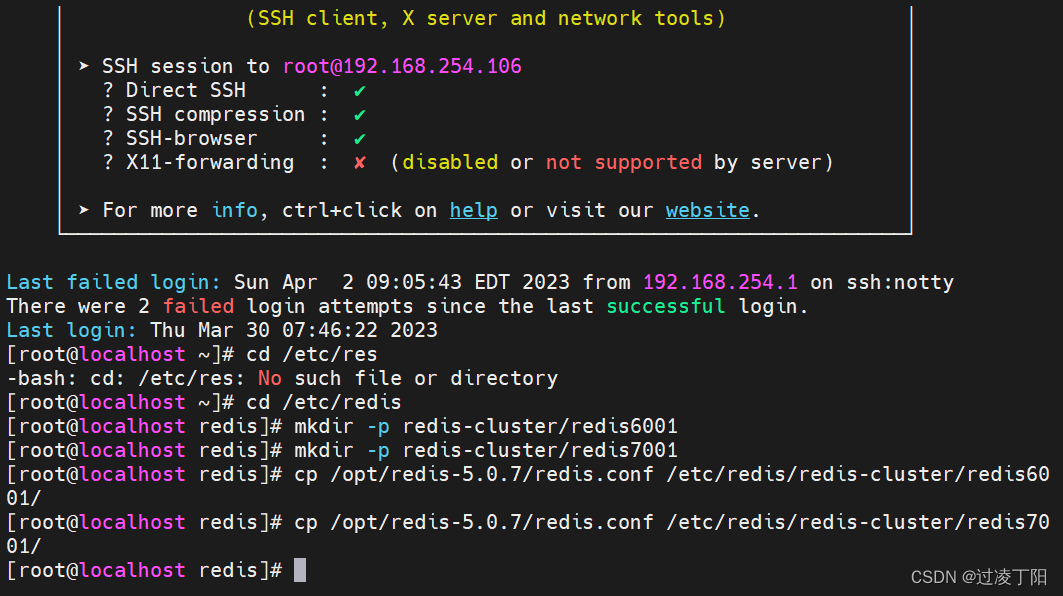
Task: Click the 'cd /etc/redis' command line
Action: pos(323,402)
